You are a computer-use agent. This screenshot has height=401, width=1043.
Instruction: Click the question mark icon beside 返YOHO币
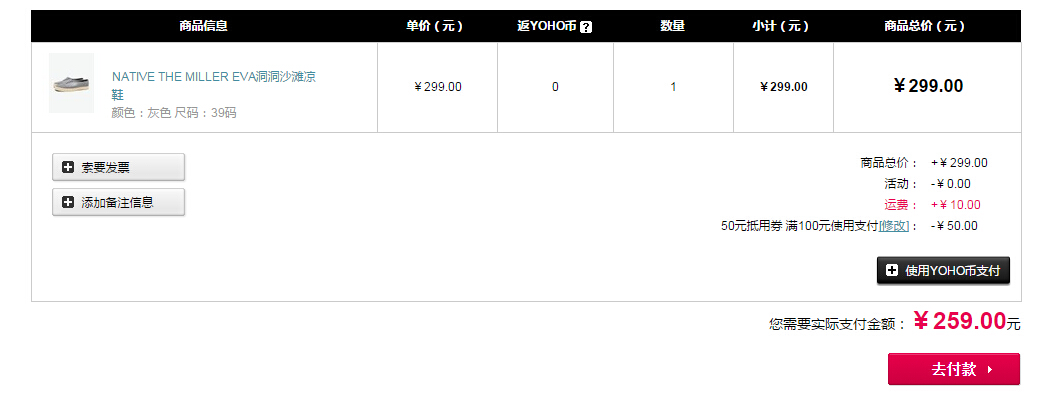click(x=586, y=27)
